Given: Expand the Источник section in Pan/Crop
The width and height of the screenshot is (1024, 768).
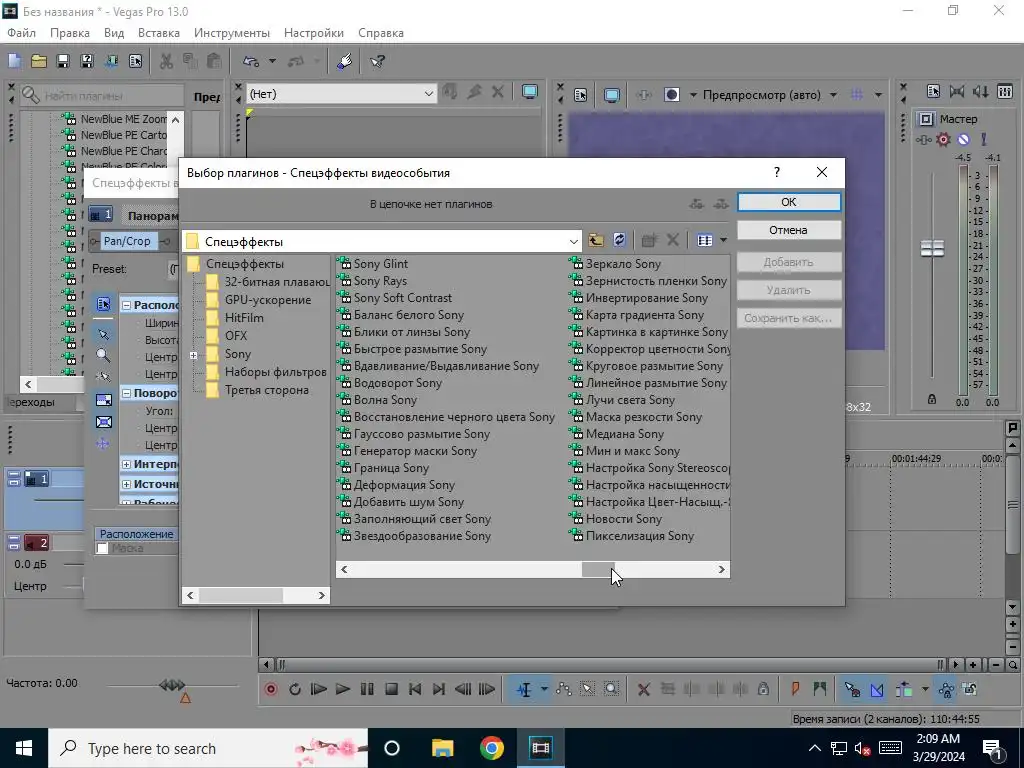Looking at the screenshot, I should (127, 485).
